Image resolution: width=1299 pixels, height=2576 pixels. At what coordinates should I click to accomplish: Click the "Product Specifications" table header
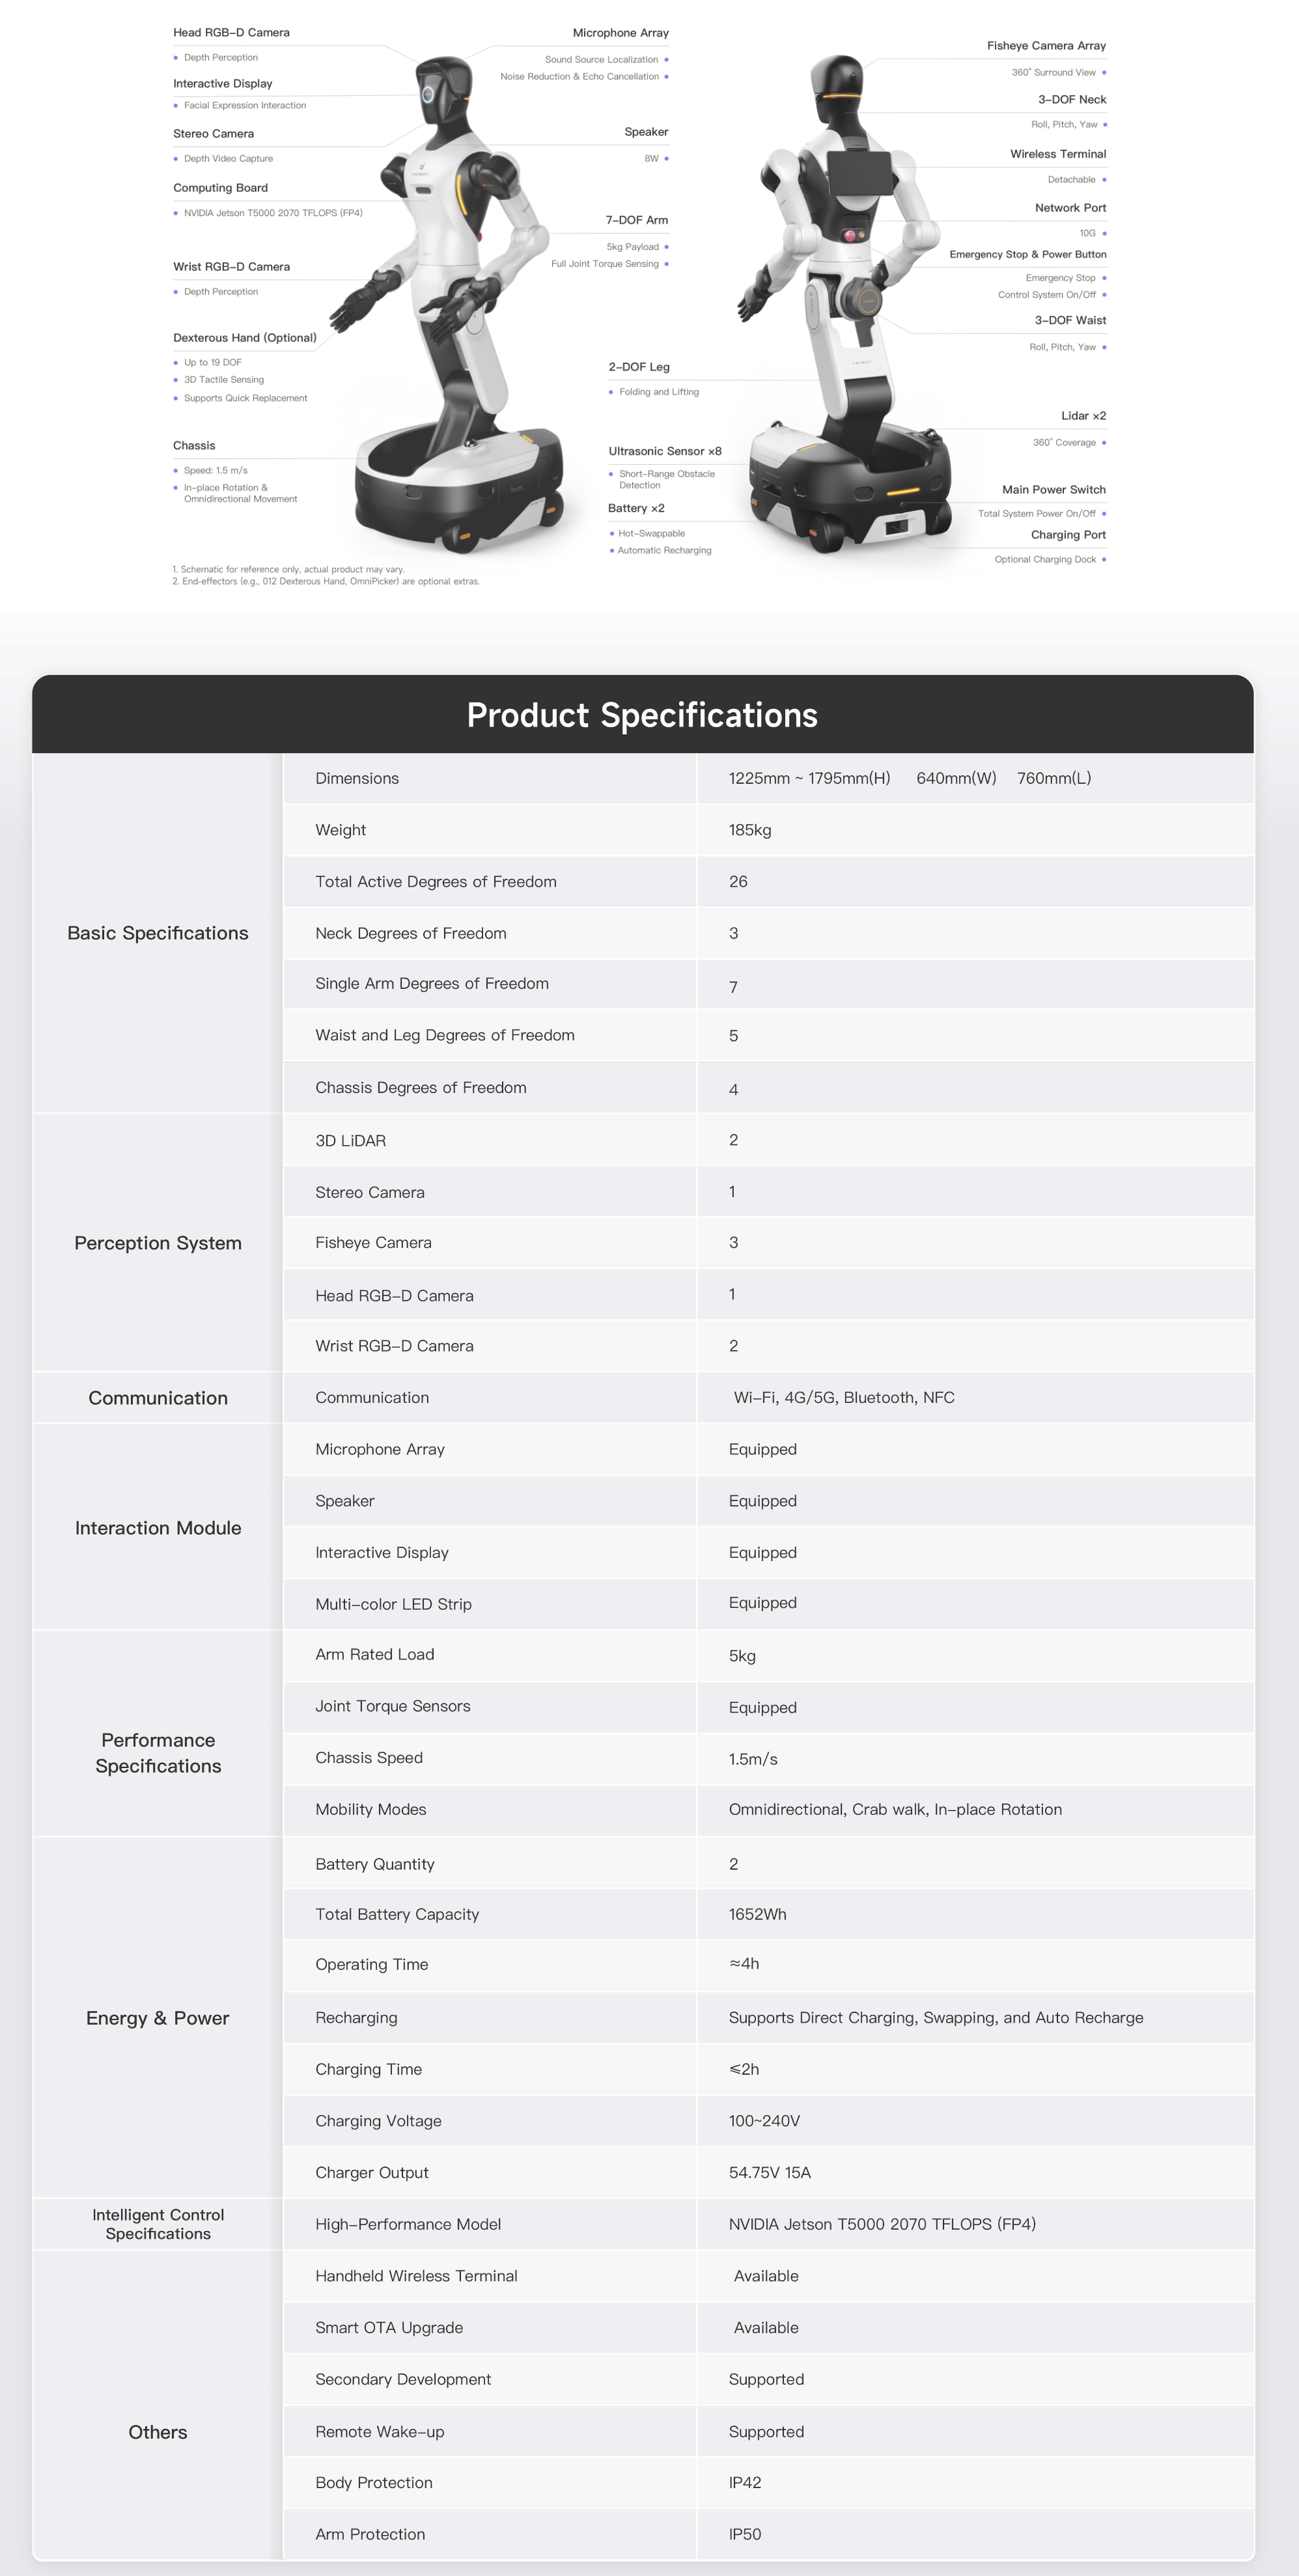(642, 715)
